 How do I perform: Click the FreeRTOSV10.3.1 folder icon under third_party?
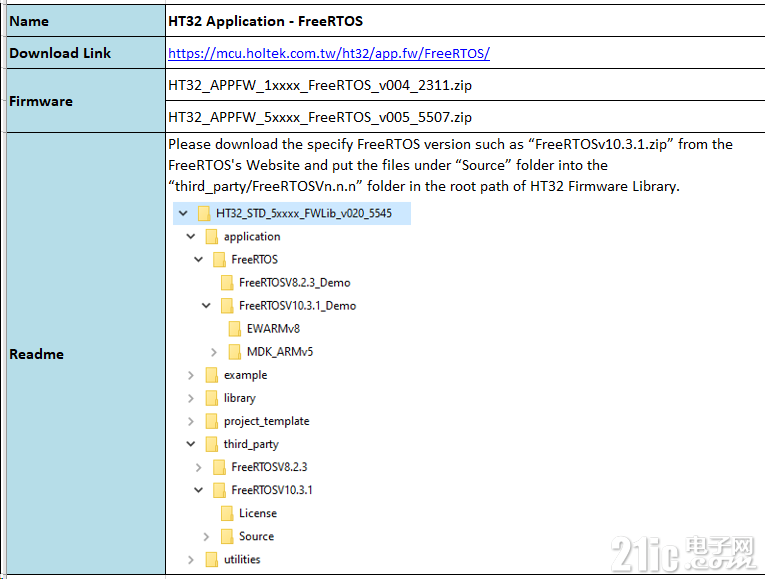220,490
